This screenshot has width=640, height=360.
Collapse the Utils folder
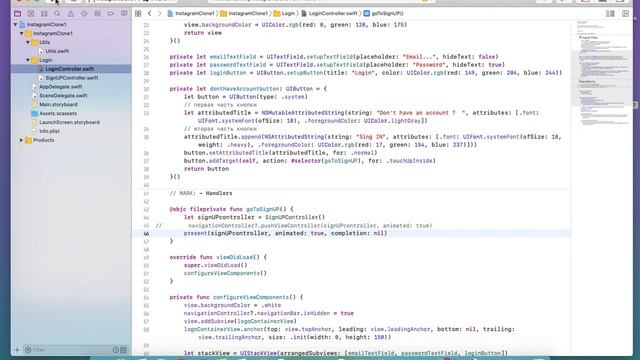tap(28, 42)
